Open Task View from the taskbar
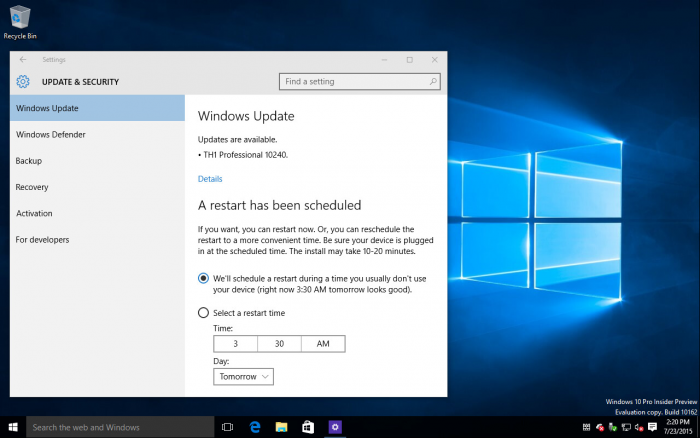700x438 pixels. coord(227,427)
